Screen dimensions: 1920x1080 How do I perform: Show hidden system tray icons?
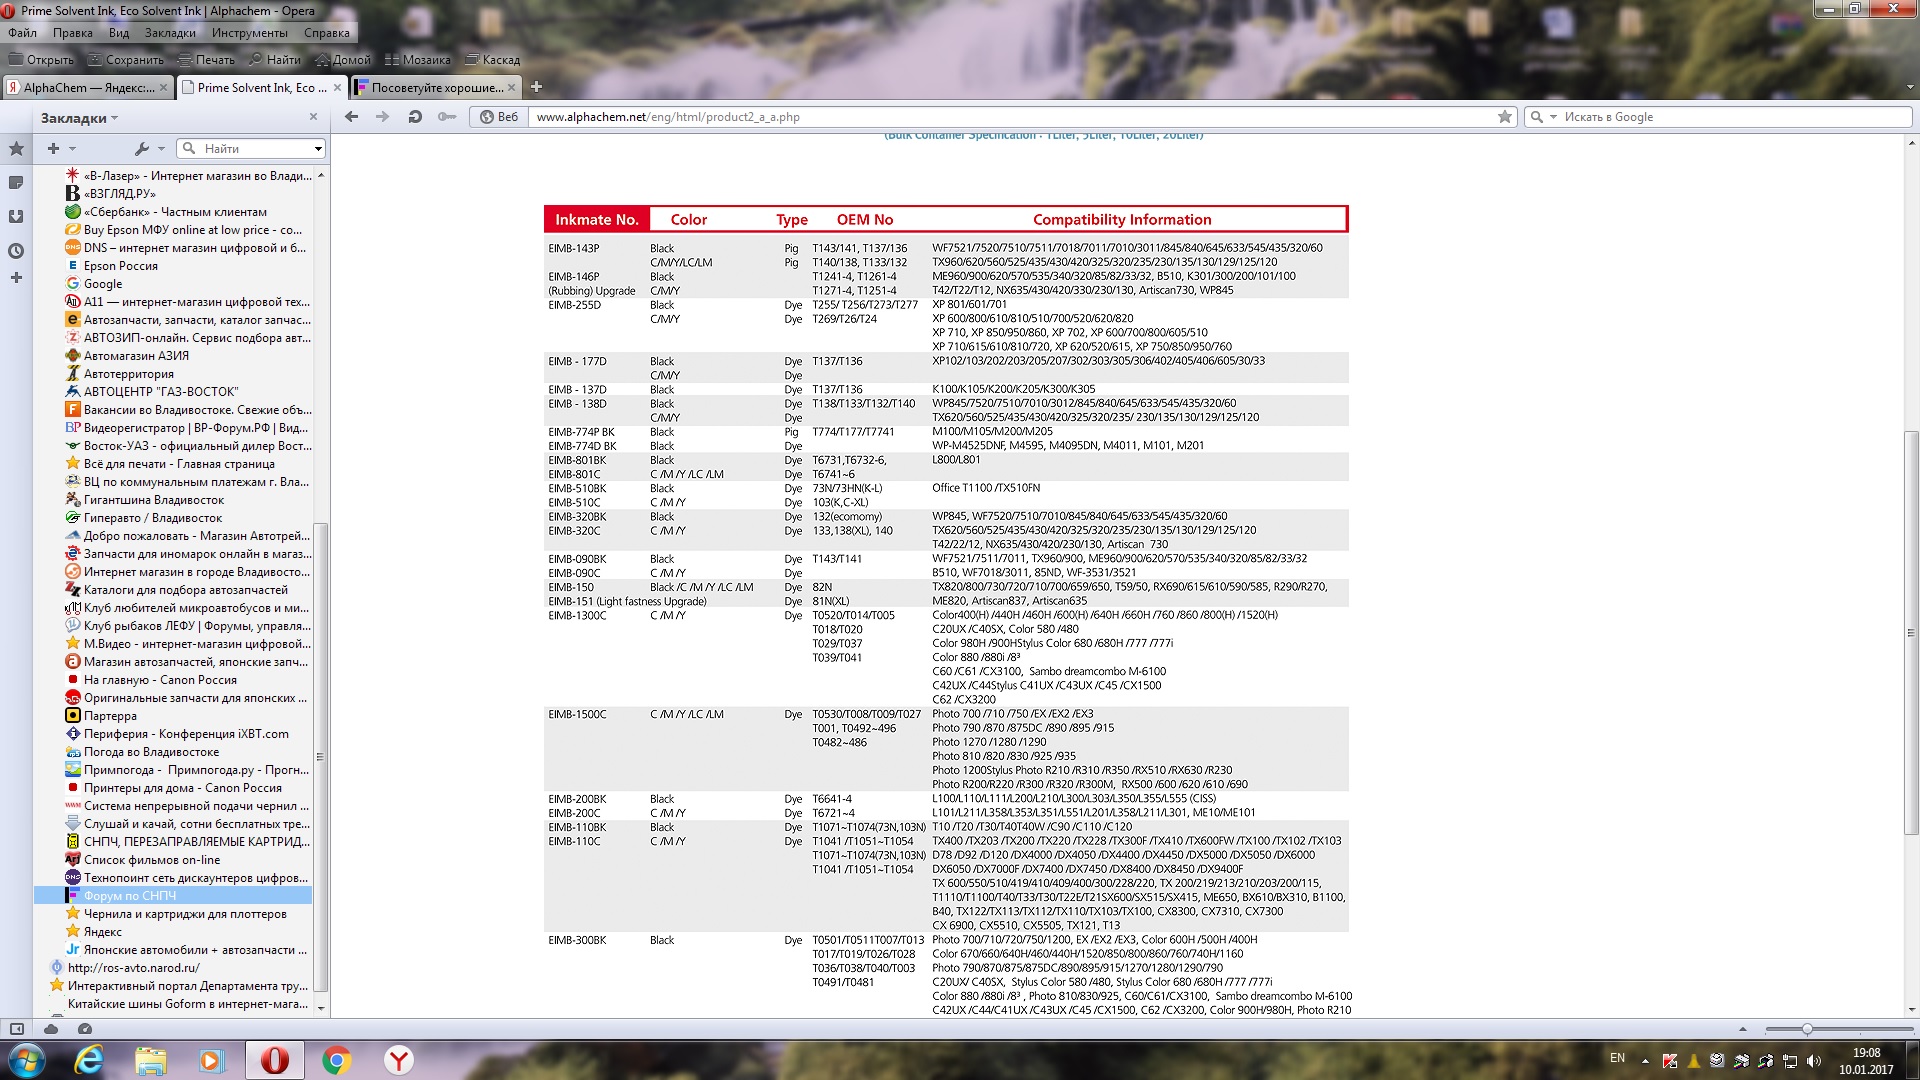click(1645, 1061)
